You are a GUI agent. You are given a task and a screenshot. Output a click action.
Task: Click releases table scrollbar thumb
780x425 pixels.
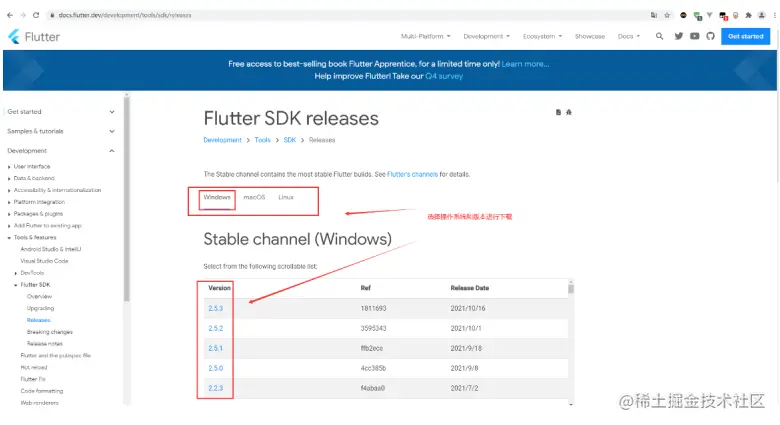point(571,289)
